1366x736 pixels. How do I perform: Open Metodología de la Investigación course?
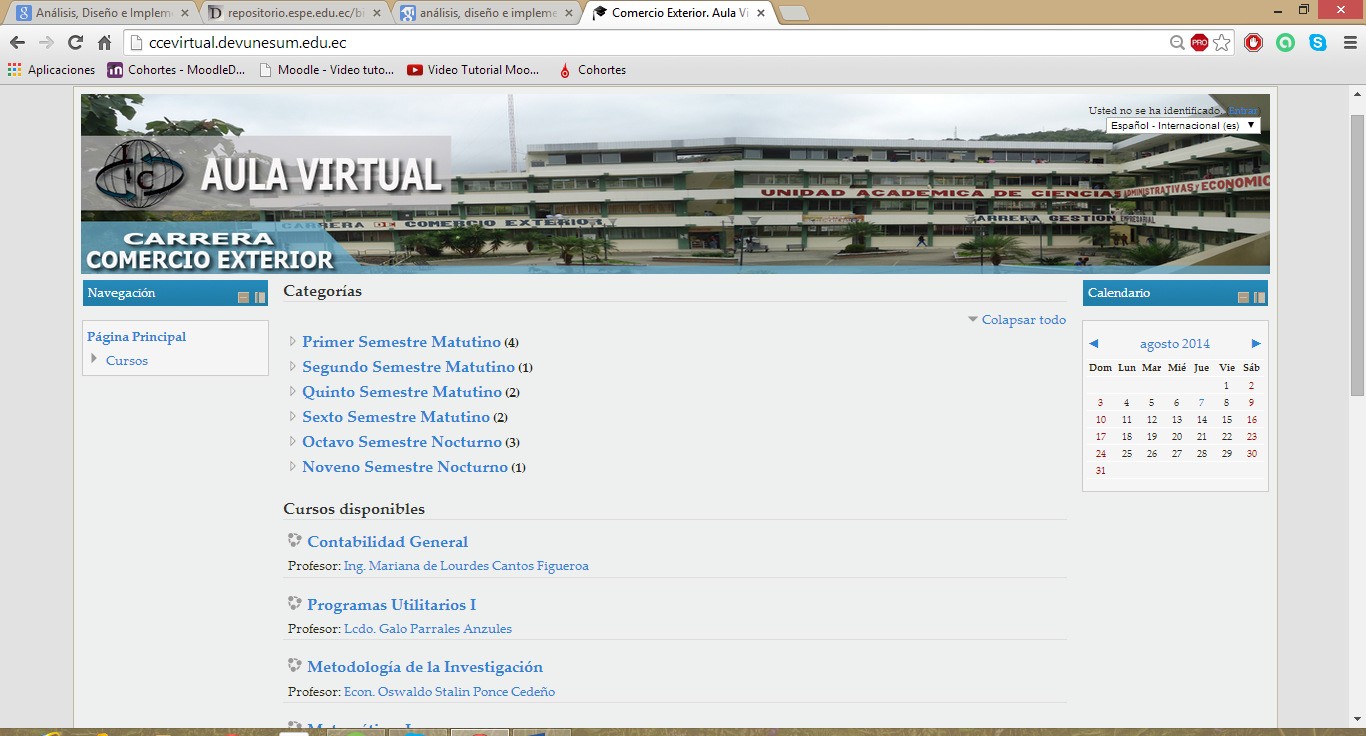[x=425, y=667]
